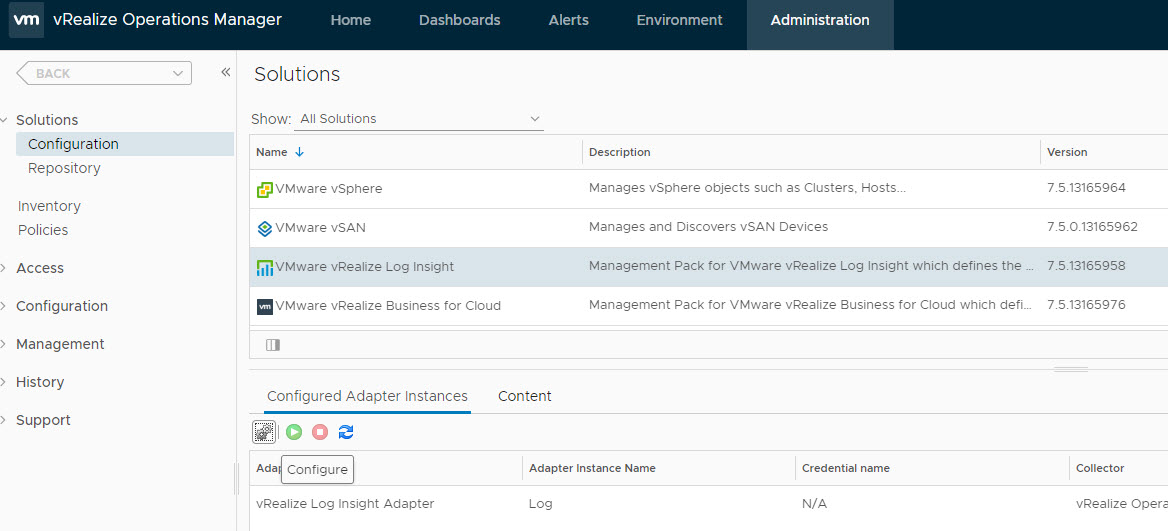Click the pane splitter handle above the tabs

(x=1070, y=369)
